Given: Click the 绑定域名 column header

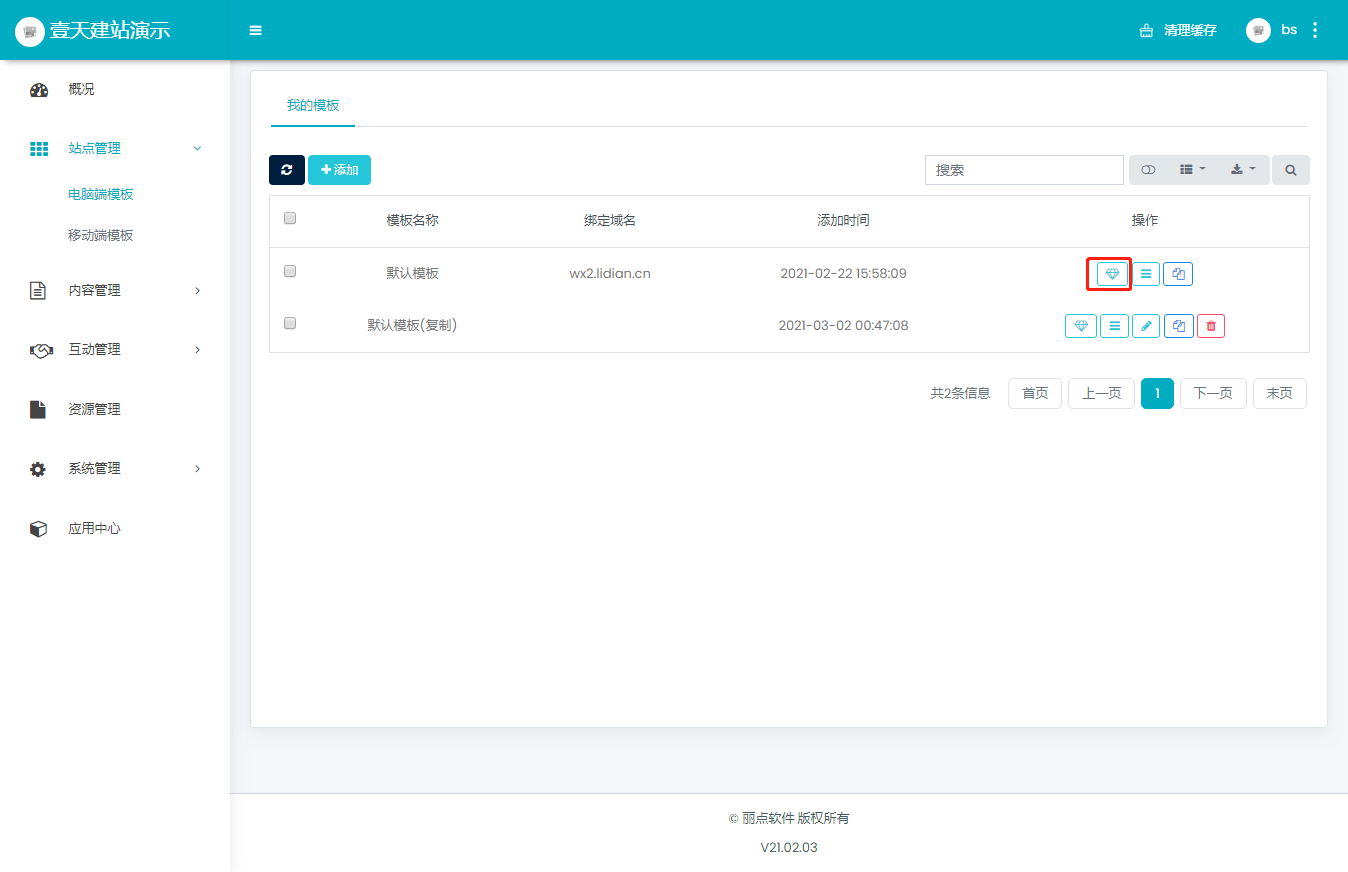Looking at the screenshot, I should [x=610, y=220].
